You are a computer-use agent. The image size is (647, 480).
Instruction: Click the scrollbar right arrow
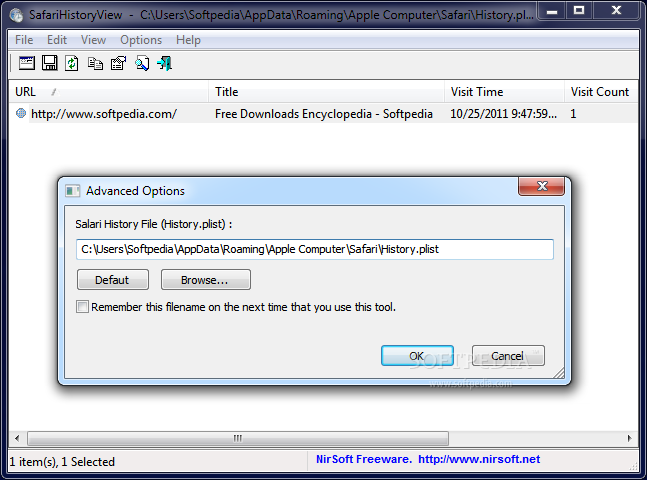(x=630, y=438)
